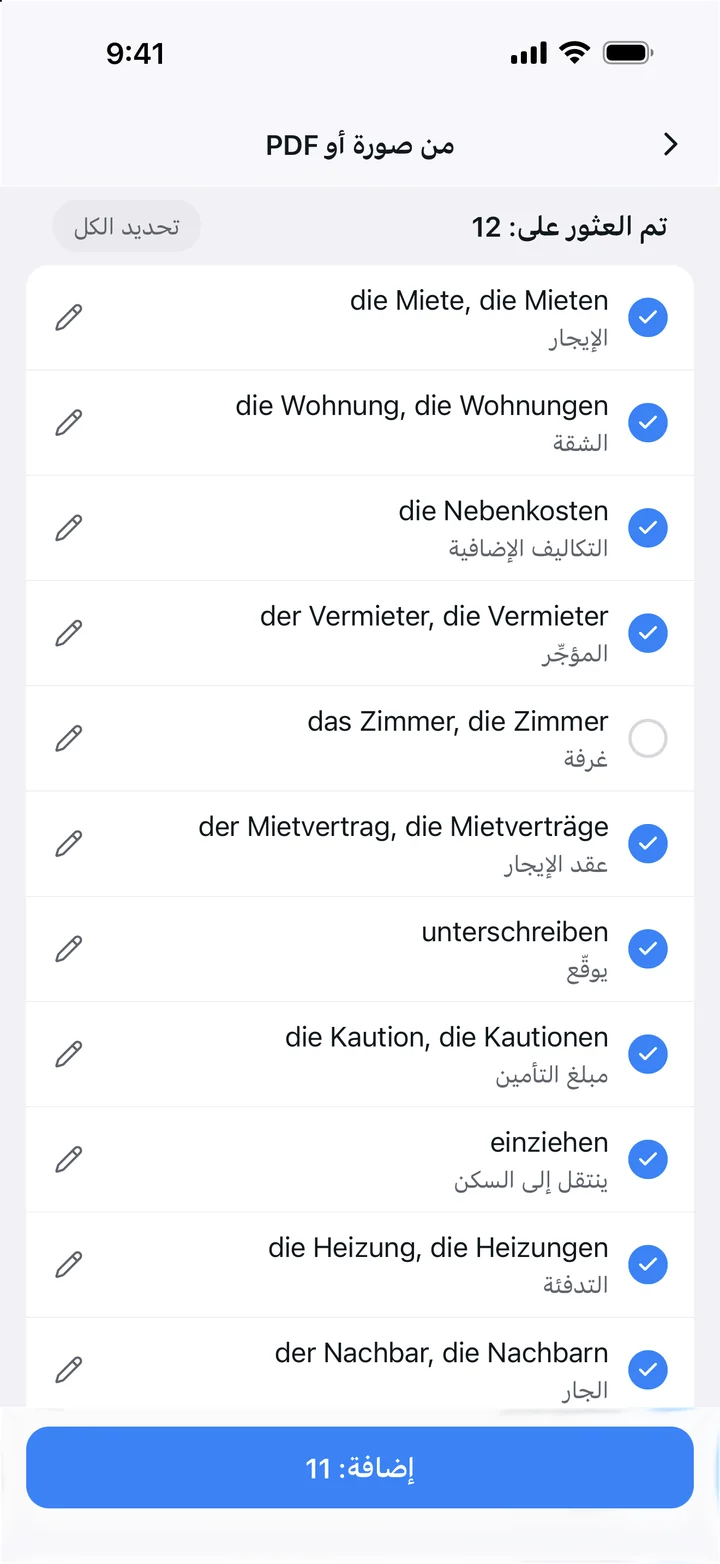Viewport: 720px width, 1564px height.
Task: Edit the 'unterschreiben' vocabulary entry
Action: [68, 949]
